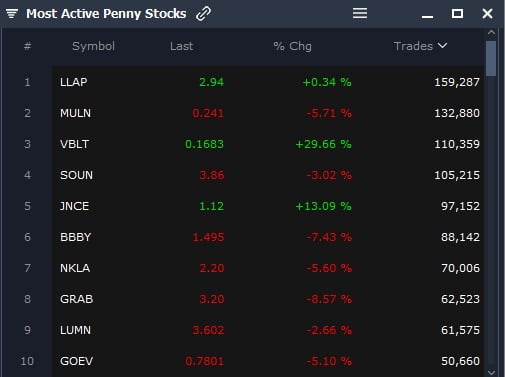Close the Most Active Penny Stocks window

pos(487,14)
